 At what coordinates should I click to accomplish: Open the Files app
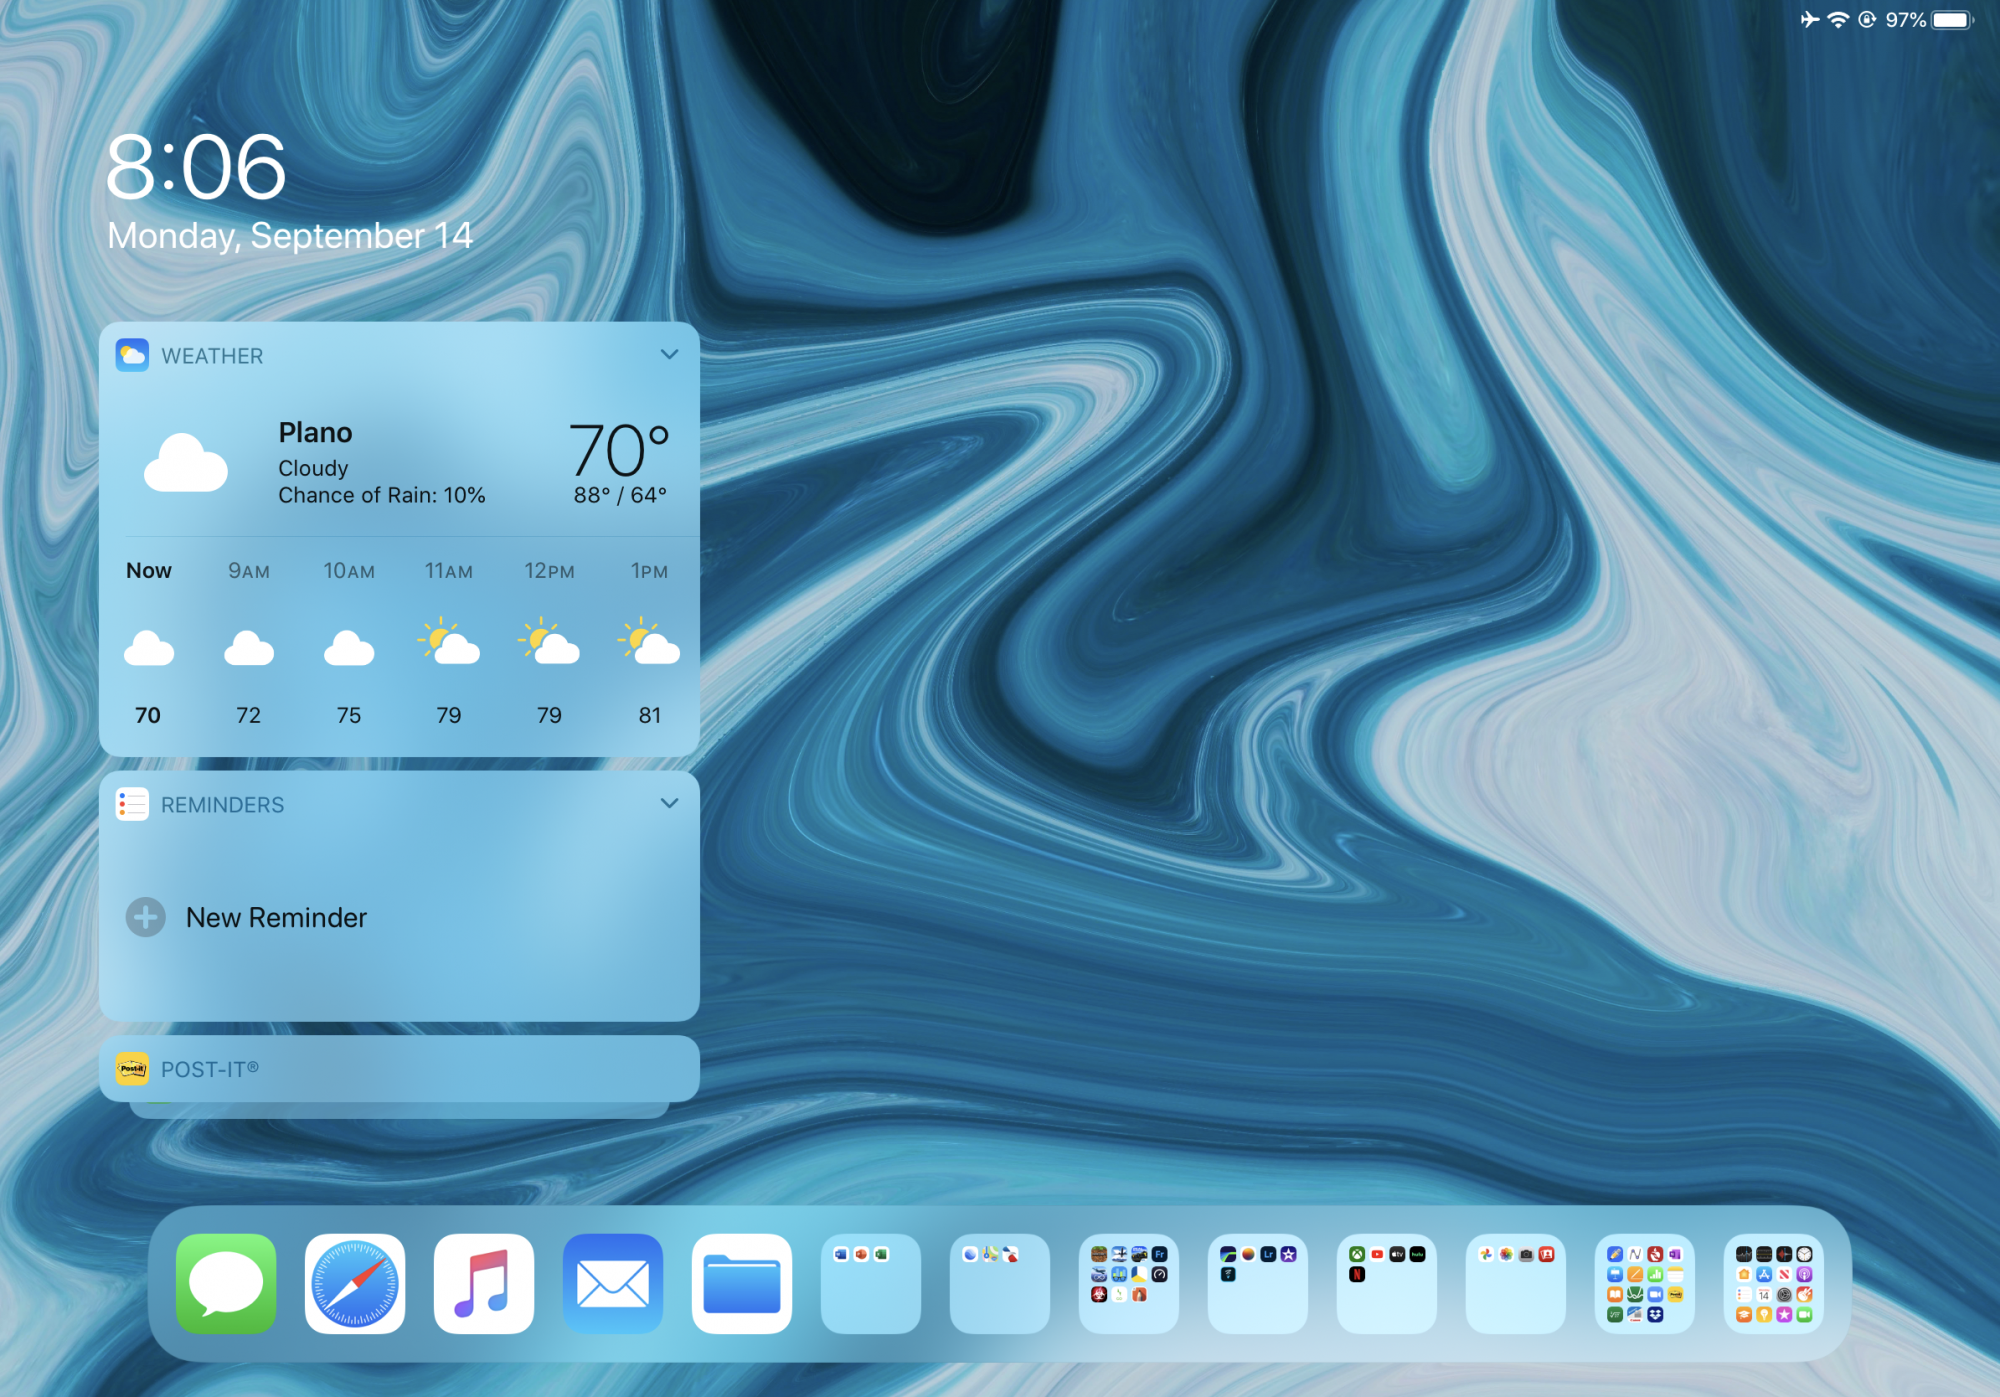coord(742,1283)
